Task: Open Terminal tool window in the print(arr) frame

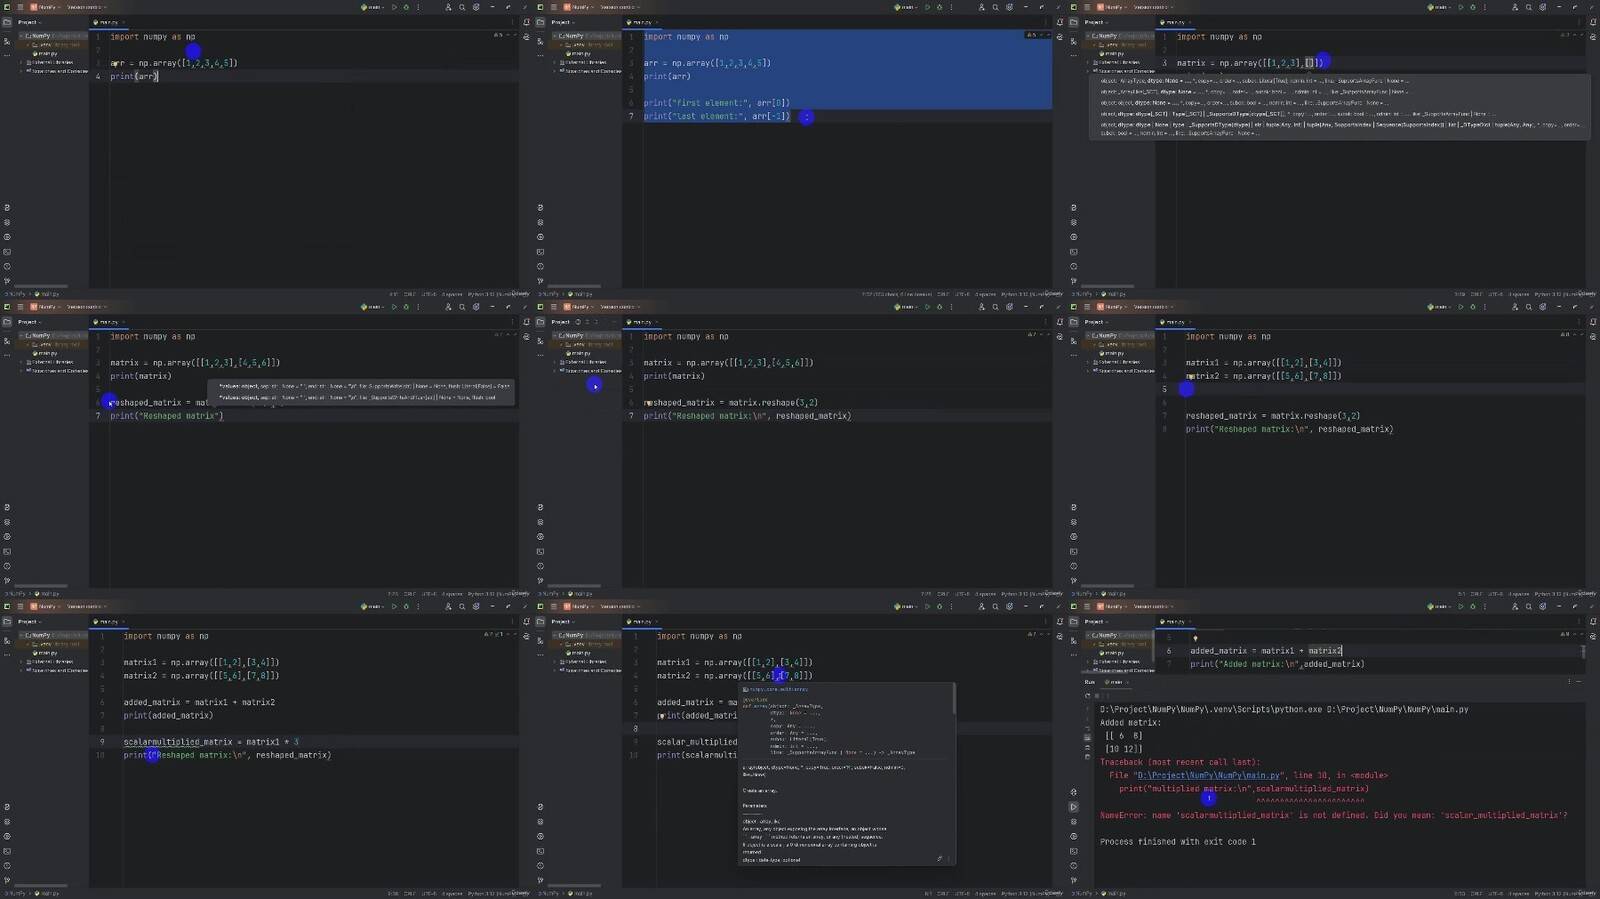Action: coord(7,252)
